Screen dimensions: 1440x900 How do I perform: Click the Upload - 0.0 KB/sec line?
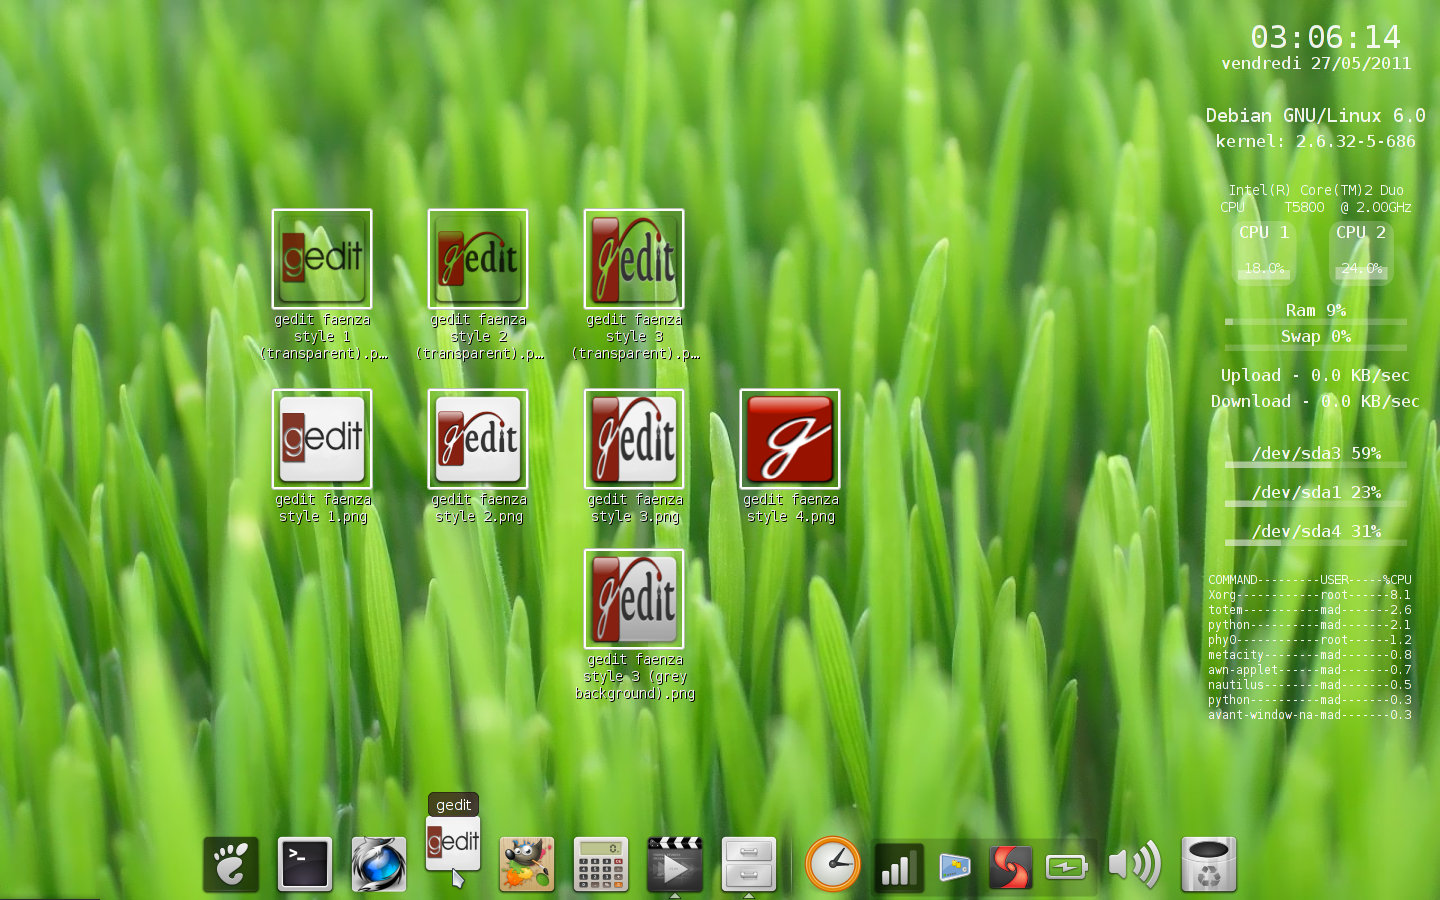tap(1315, 375)
